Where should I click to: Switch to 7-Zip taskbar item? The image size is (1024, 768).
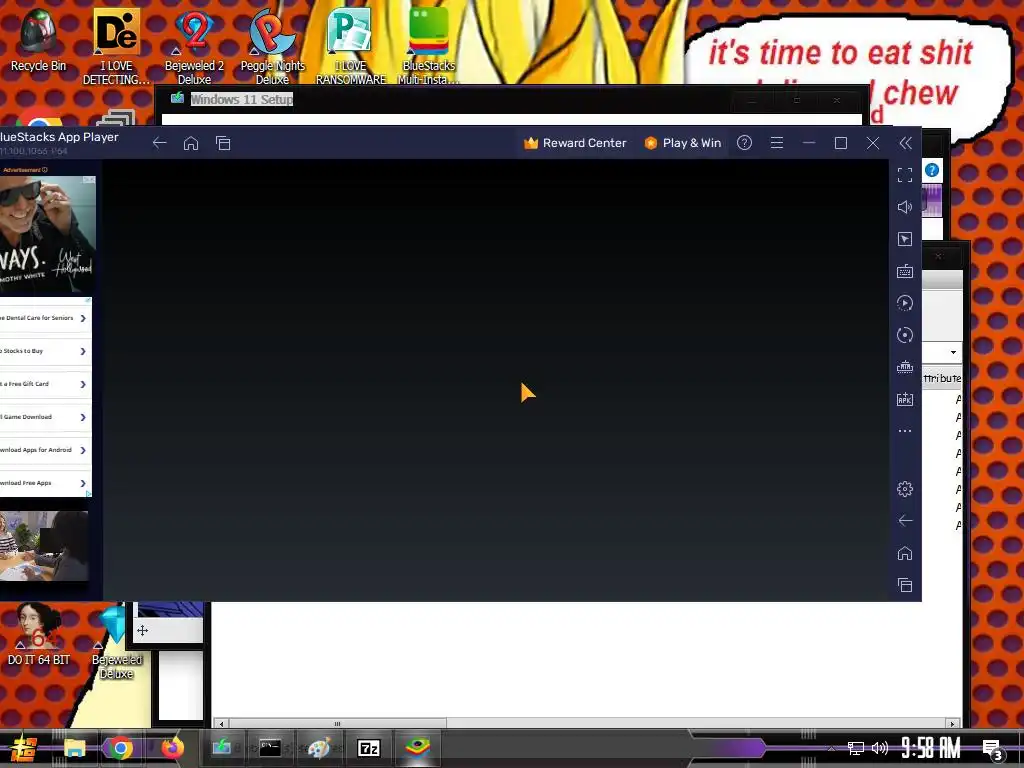pos(369,748)
